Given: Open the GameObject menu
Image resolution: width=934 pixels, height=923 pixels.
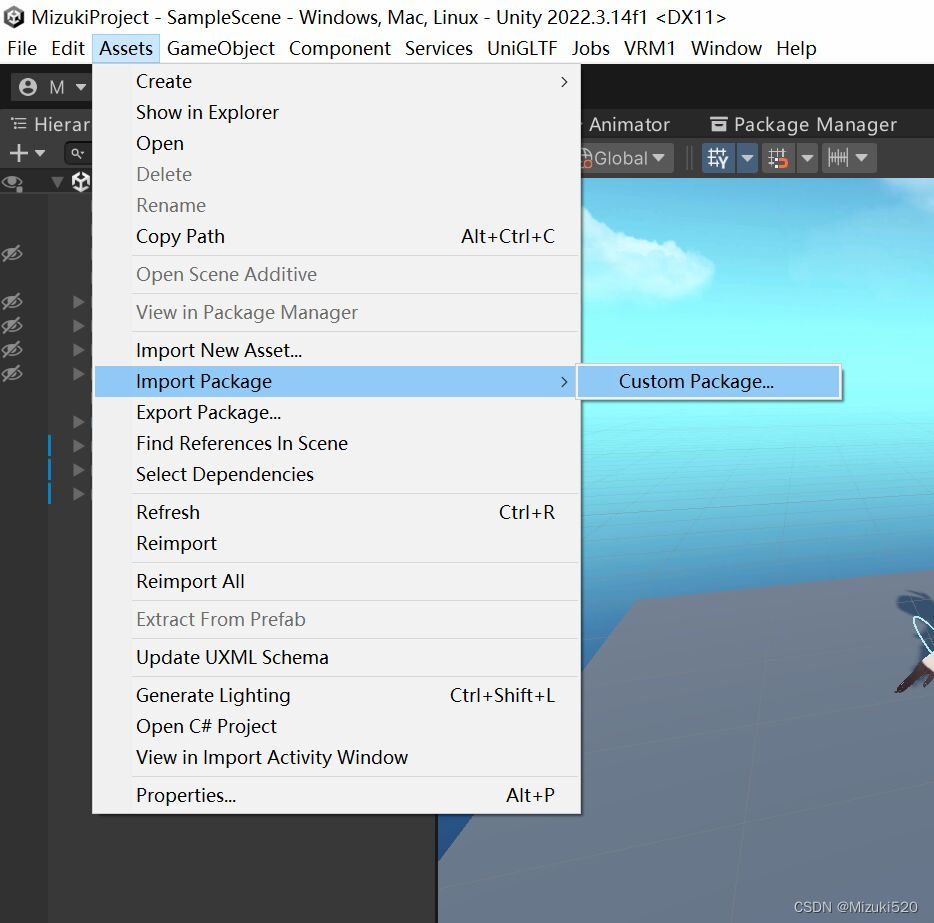Looking at the screenshot, I should coord(221,48).
